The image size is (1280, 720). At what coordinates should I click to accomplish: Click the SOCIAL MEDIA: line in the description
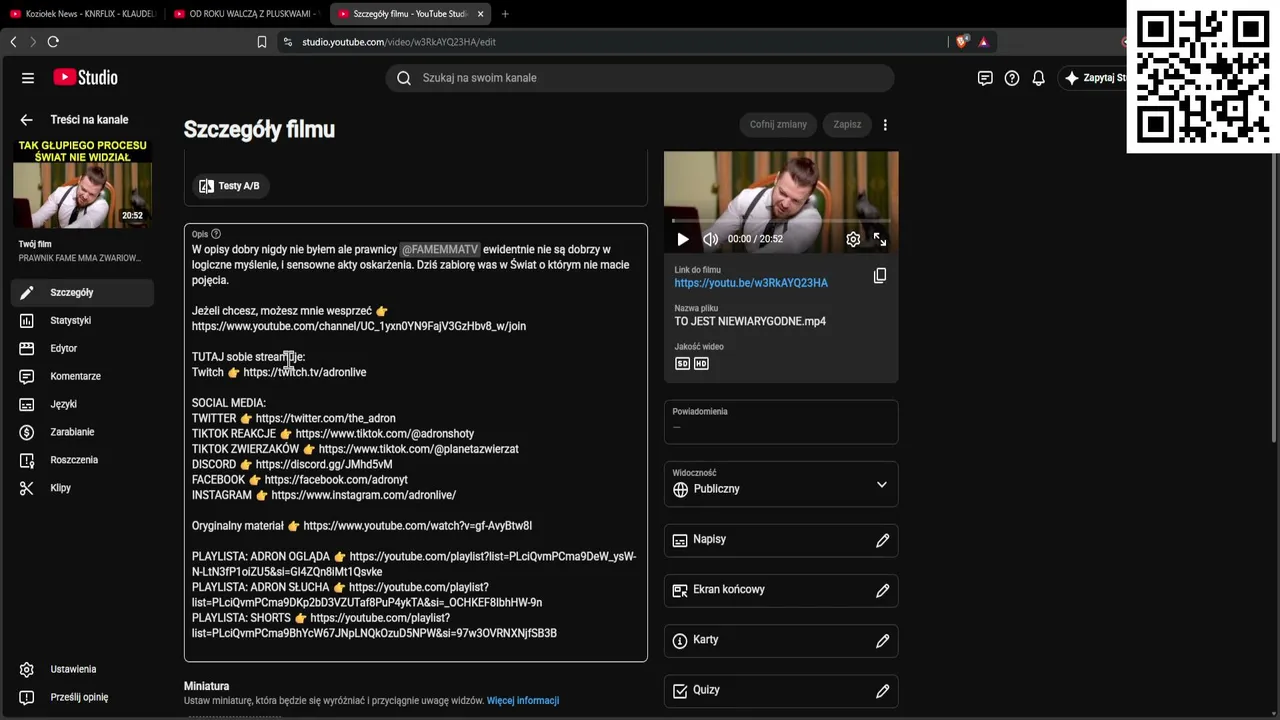coord(229,403)
